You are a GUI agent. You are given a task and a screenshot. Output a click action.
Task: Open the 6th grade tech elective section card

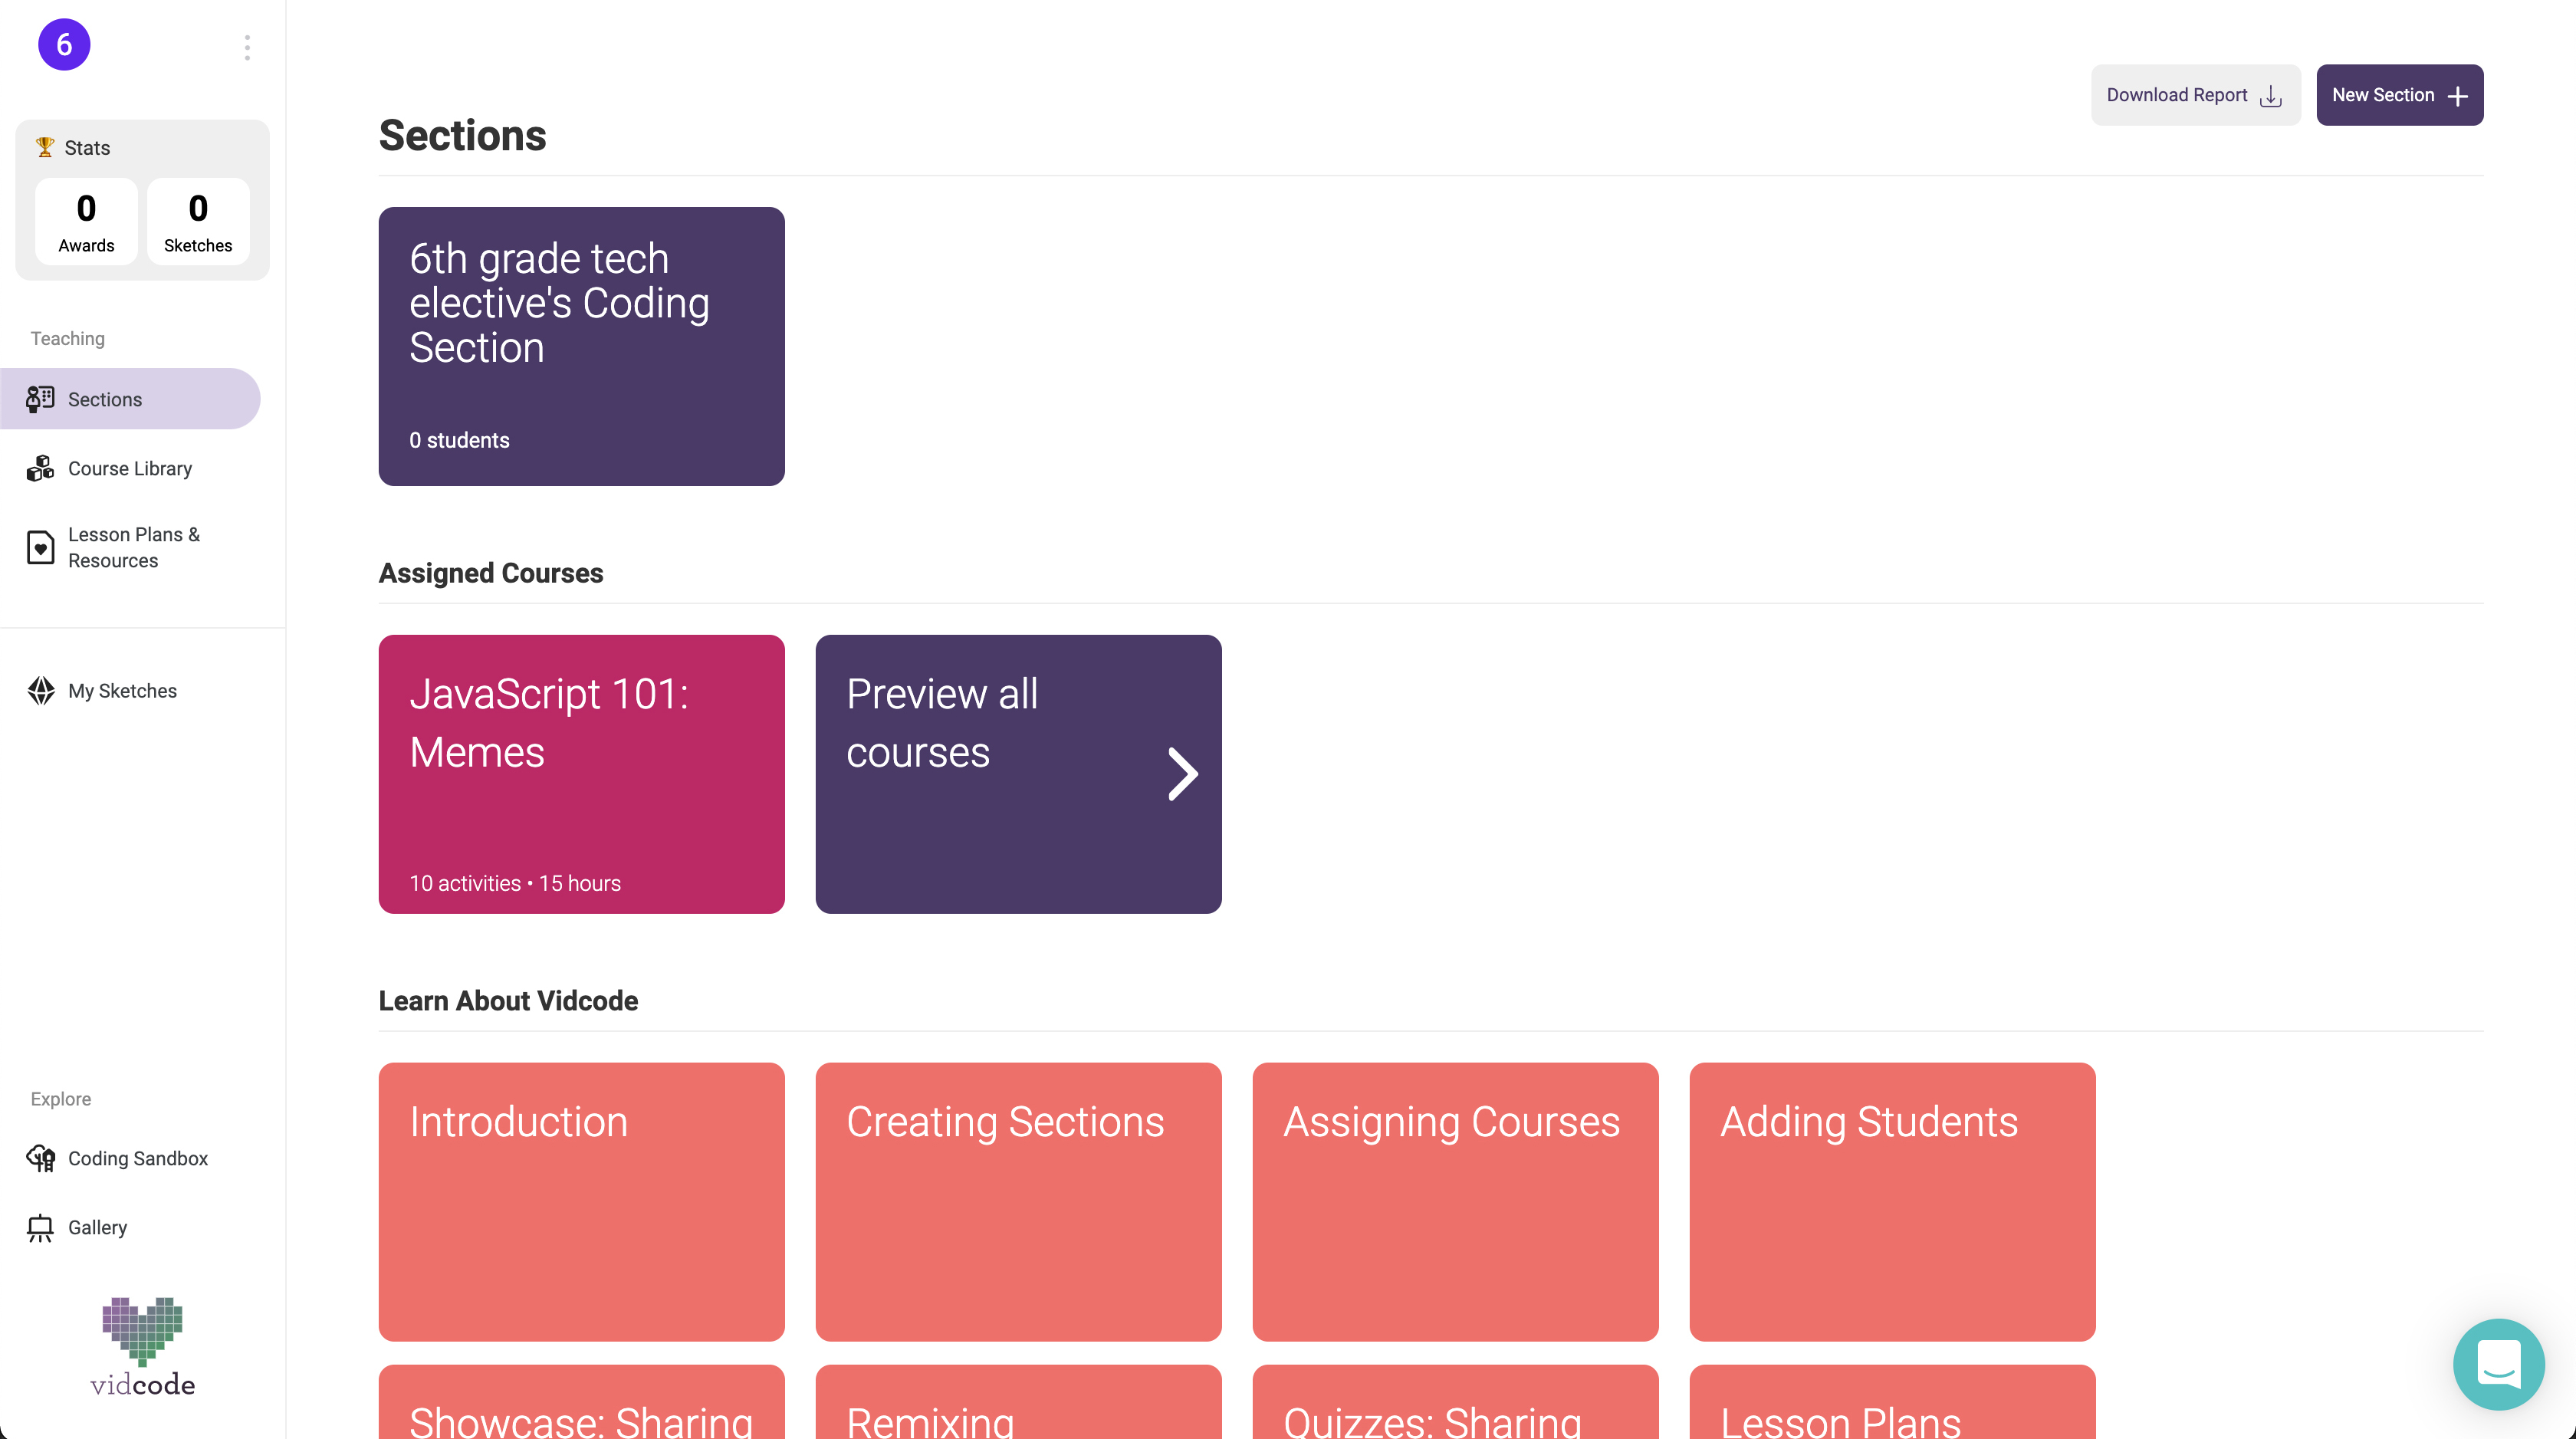581,346
